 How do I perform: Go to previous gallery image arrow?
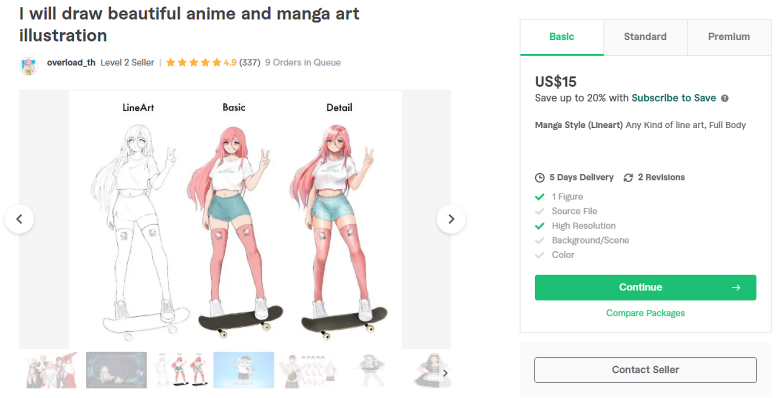point(19,219)
